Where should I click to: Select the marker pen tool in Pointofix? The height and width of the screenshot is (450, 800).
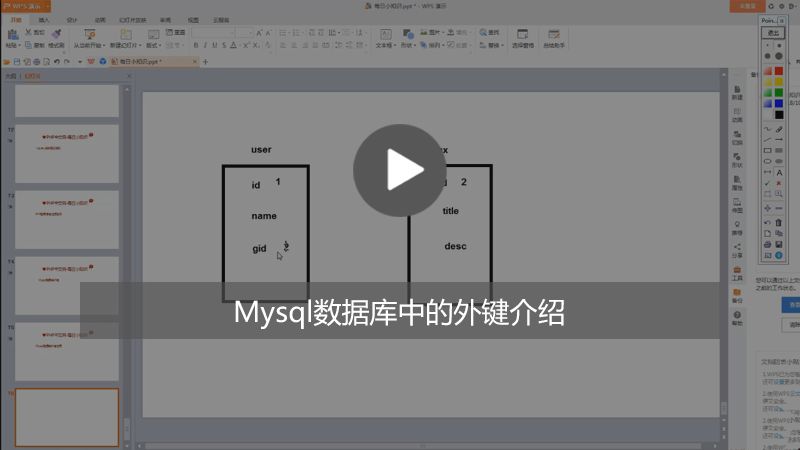click(779, 129)
